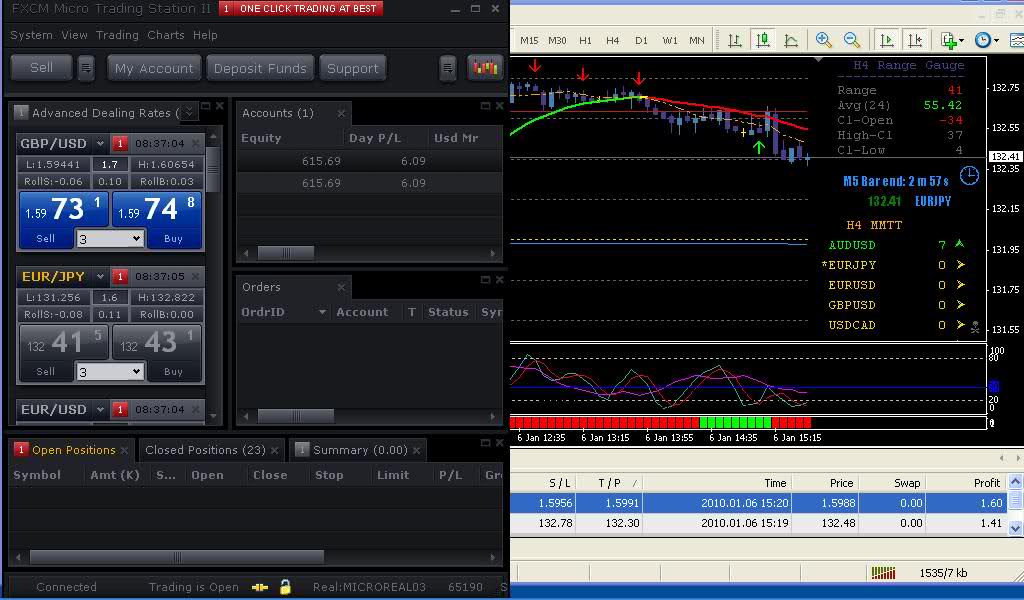Click the bar chart type icon

(x=735, y=40)
